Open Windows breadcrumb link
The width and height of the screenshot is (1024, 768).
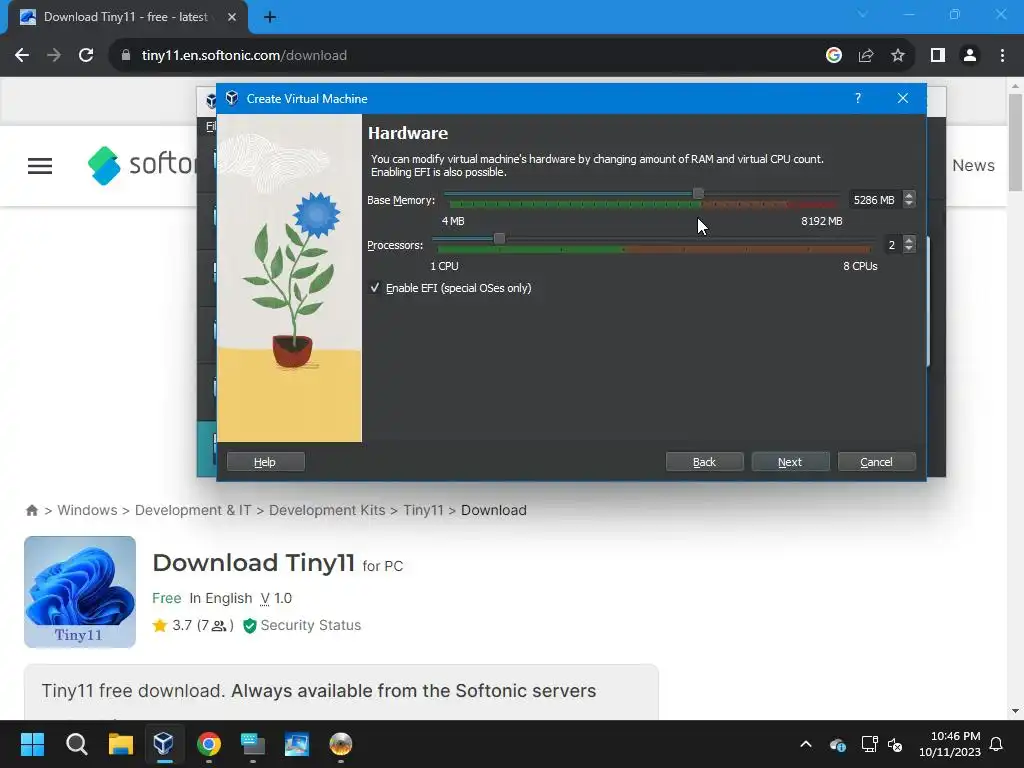88,510
